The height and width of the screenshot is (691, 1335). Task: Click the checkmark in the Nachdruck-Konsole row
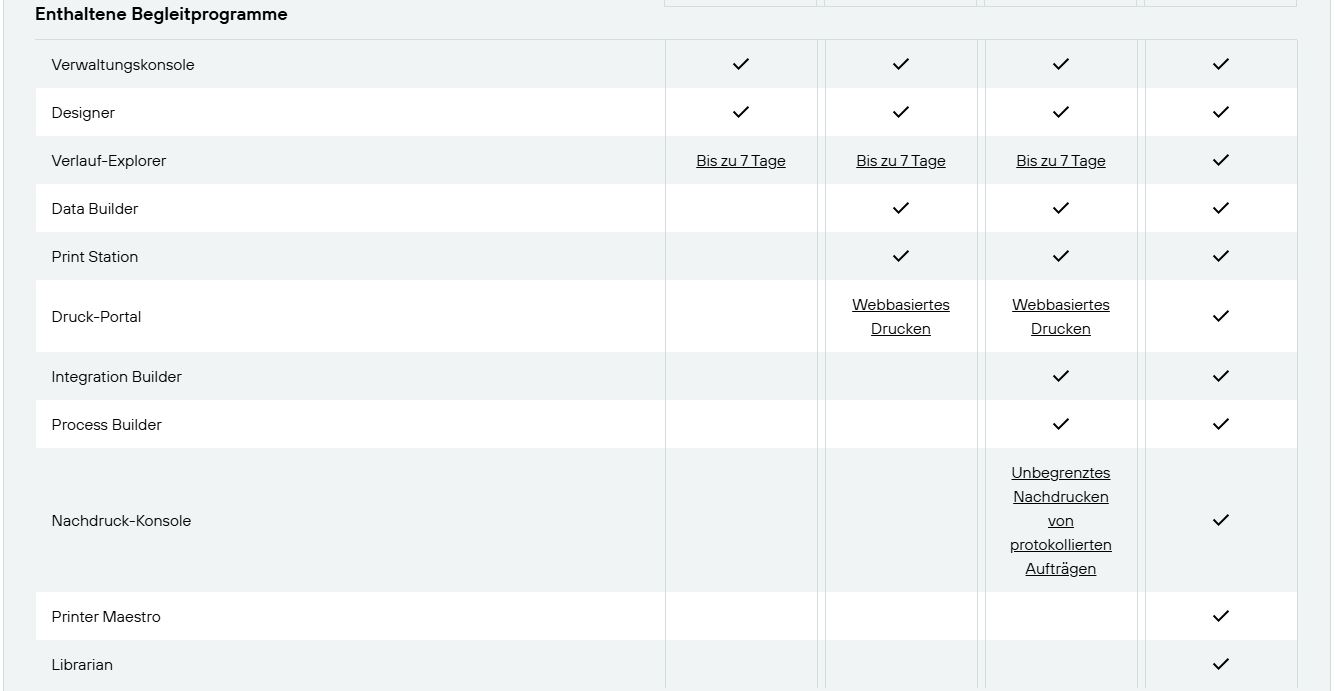coord(1220,520)
